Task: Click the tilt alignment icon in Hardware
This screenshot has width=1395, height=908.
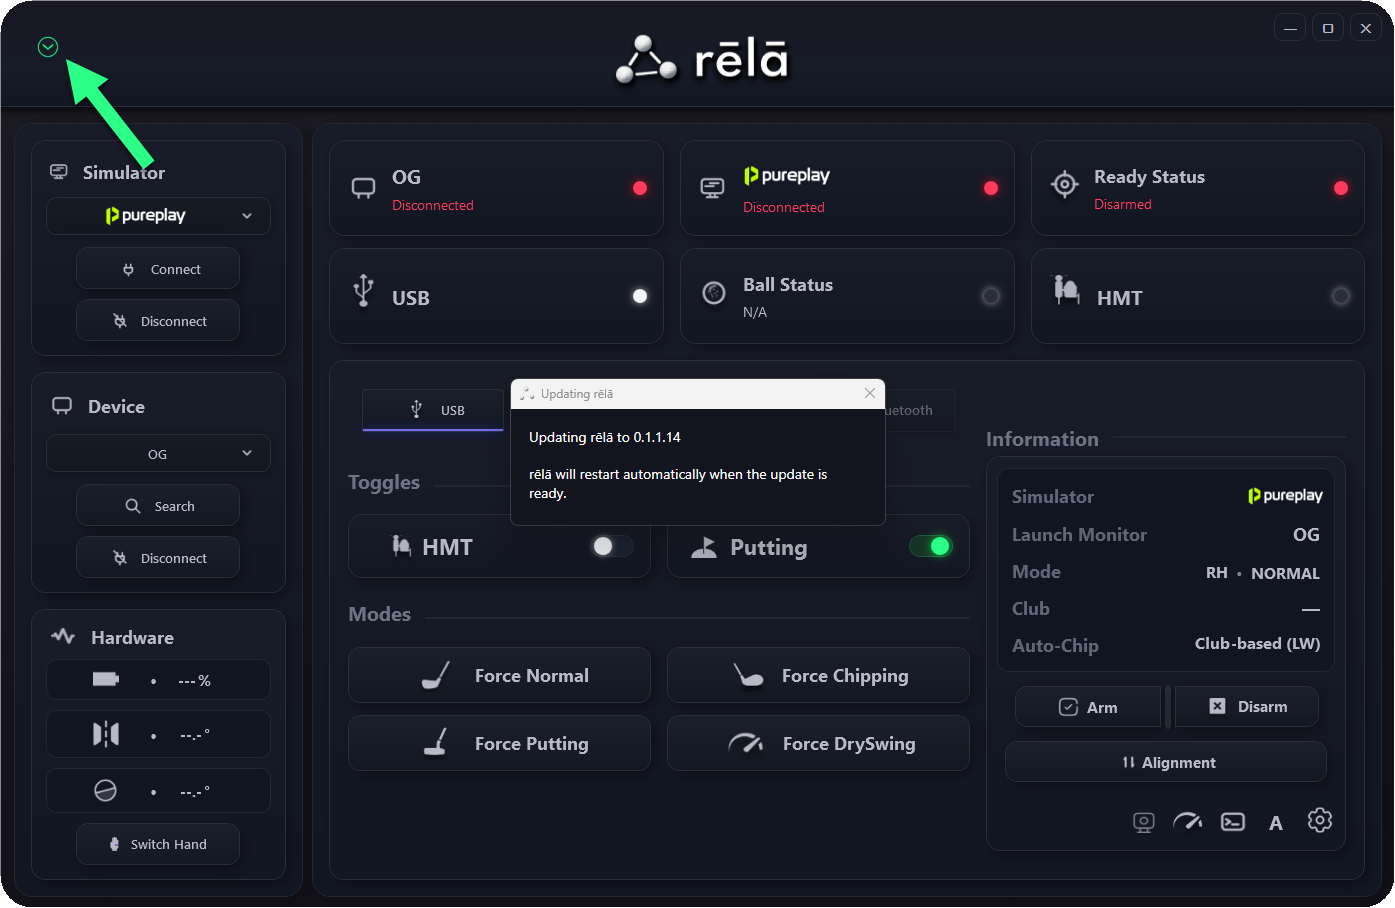Action: 106,734
